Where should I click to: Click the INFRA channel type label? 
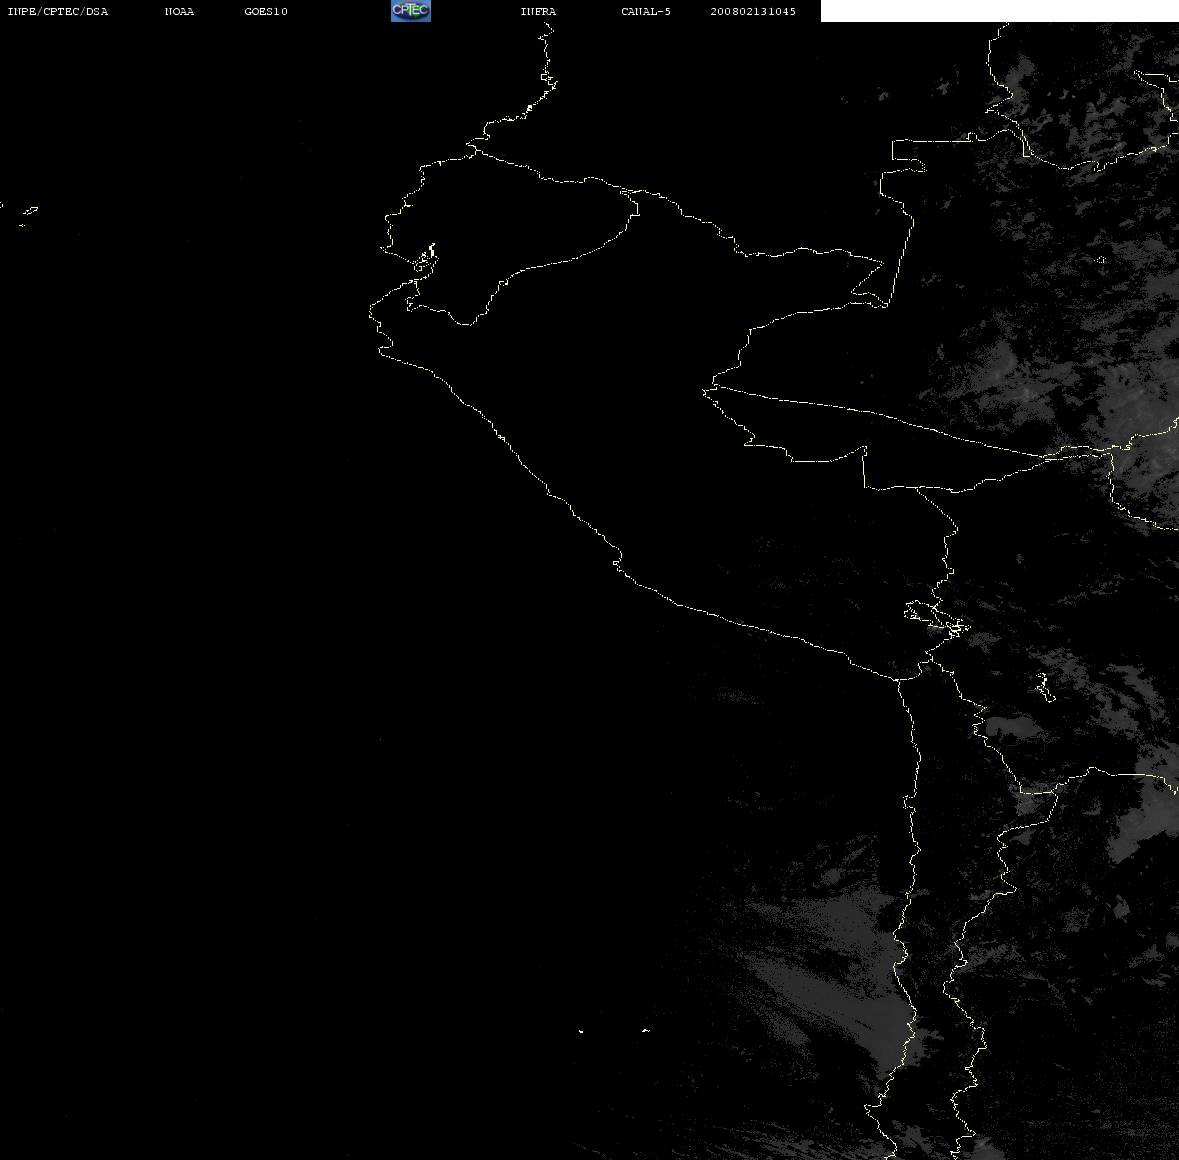[x=538, y=11]
